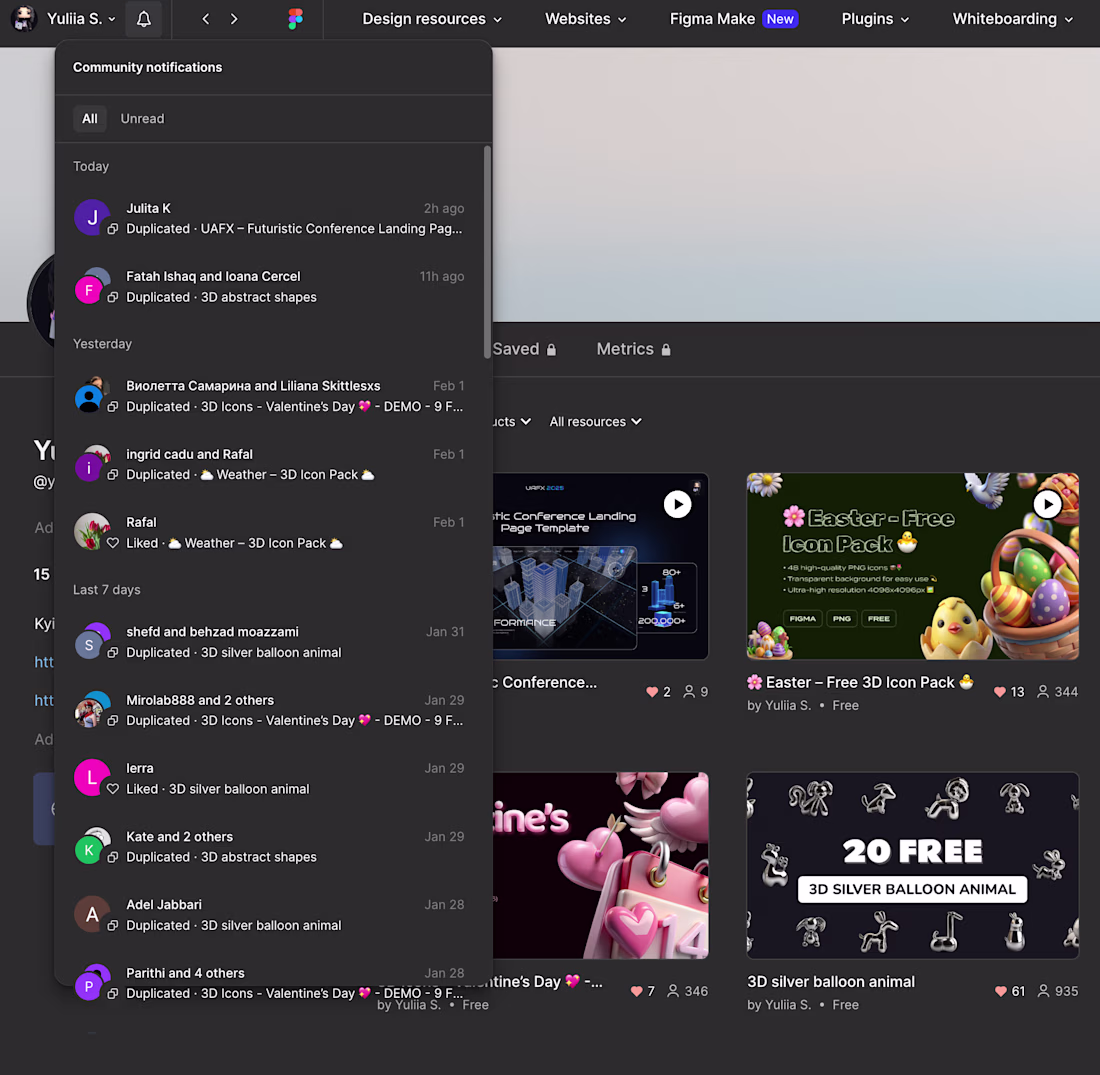
Task: Open the Easter Free Icon Pack thumbnail
Action: click(x=913, y=566)
